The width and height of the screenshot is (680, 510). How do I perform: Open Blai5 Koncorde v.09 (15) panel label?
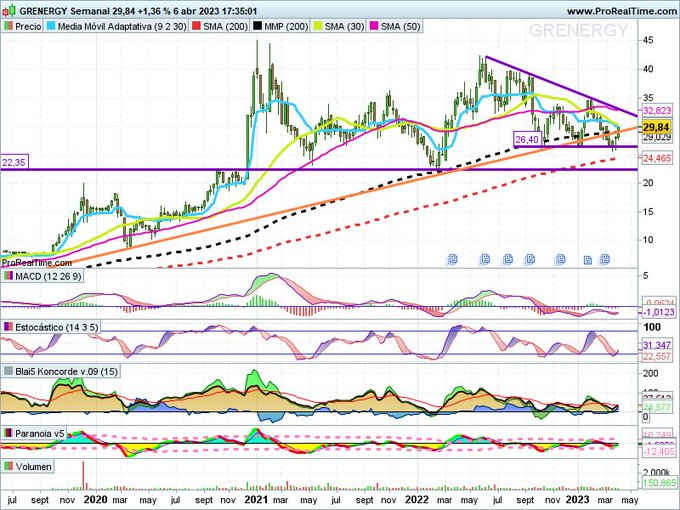tap(66, 371)
